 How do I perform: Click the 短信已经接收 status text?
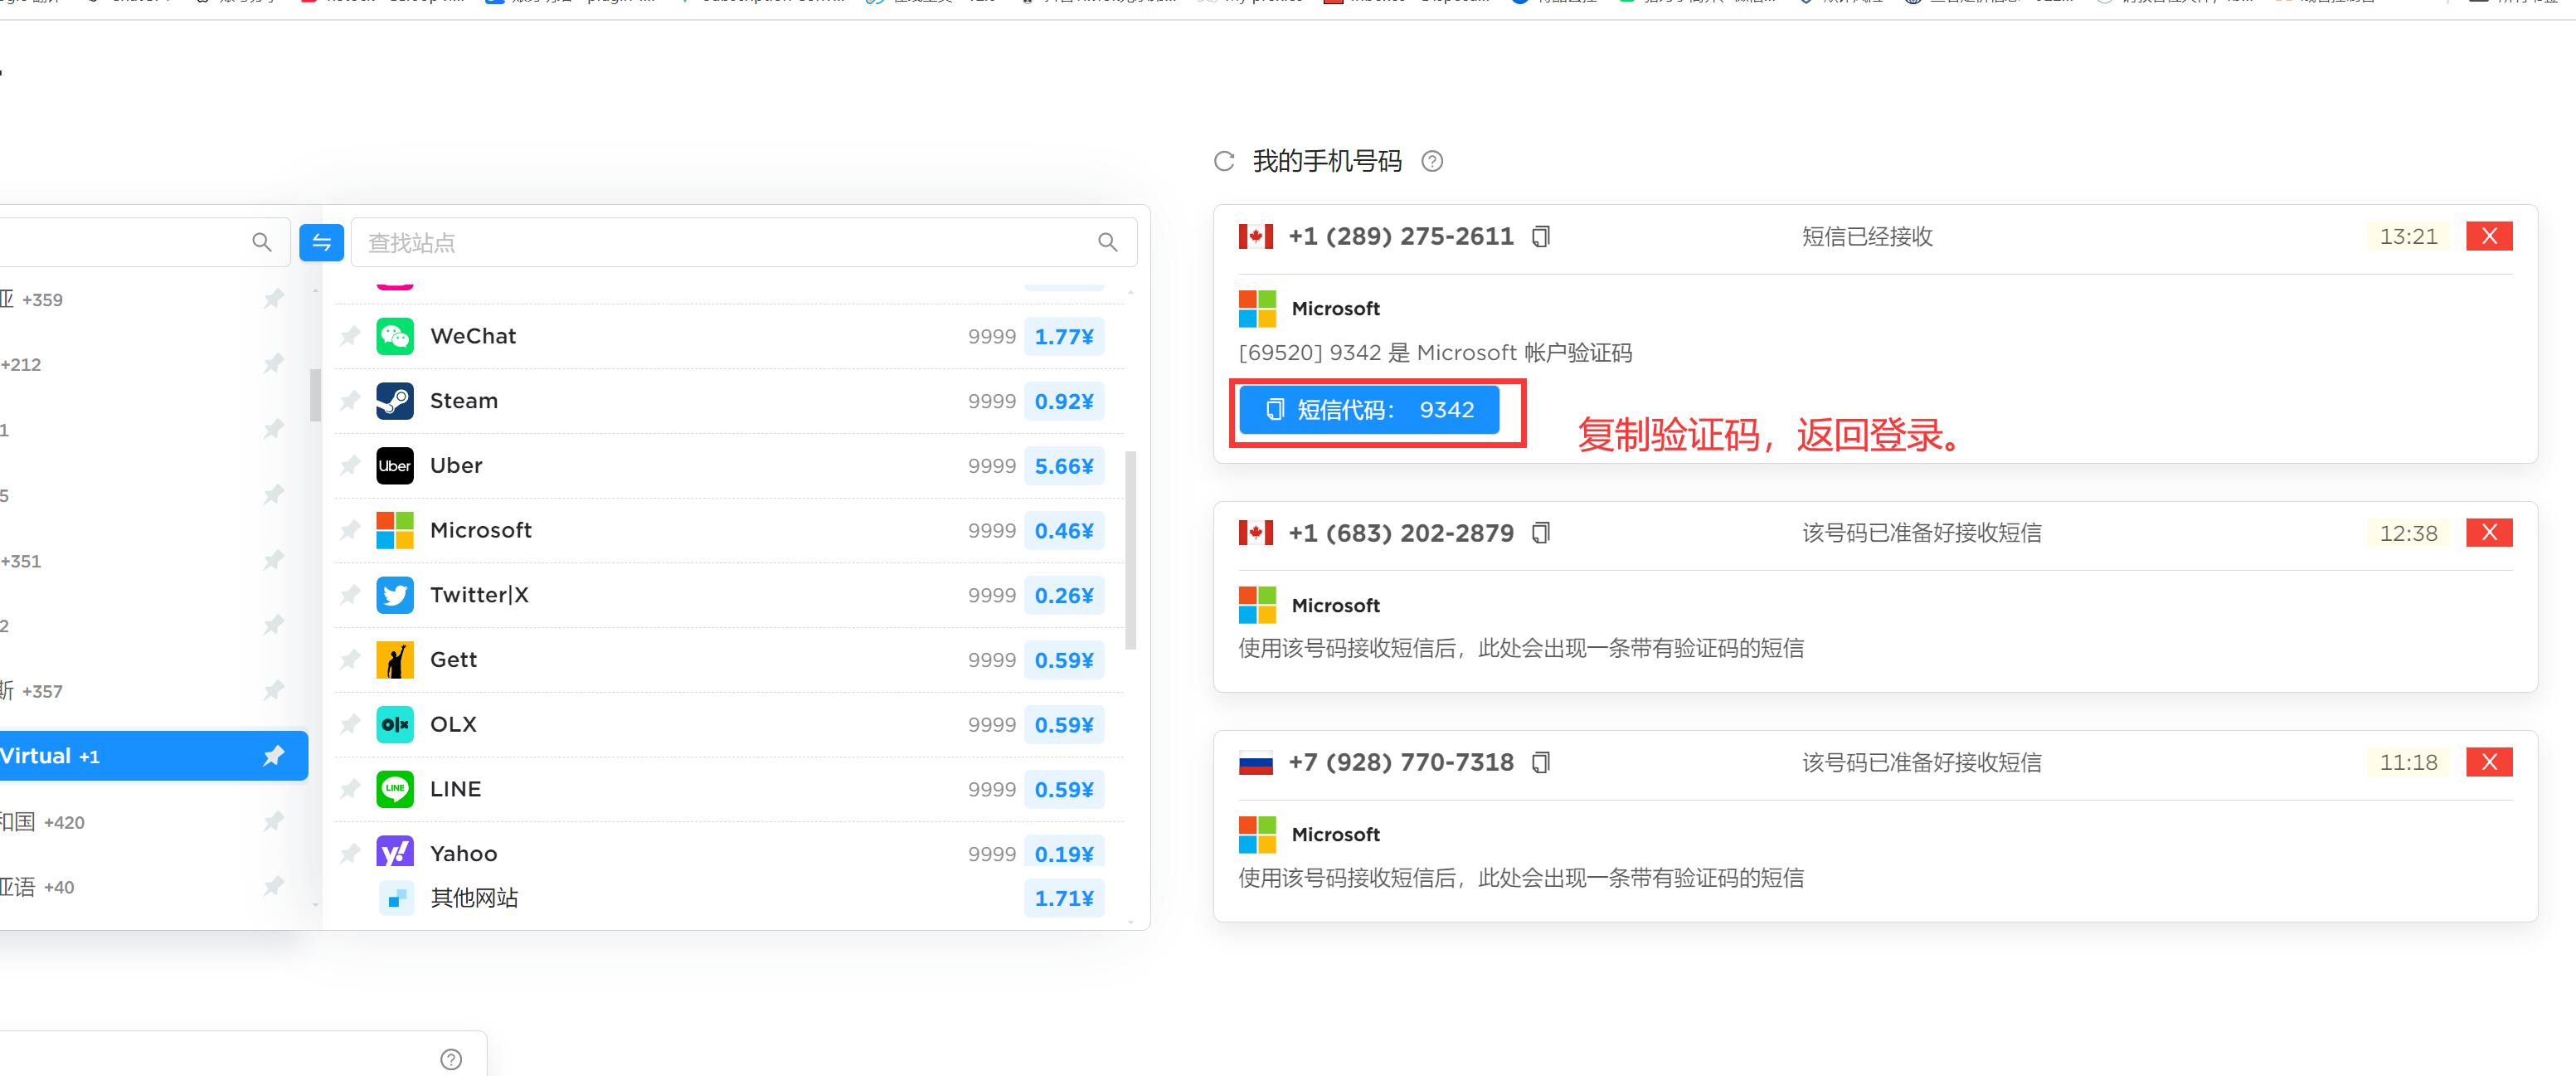click(x=1867, y=236)
